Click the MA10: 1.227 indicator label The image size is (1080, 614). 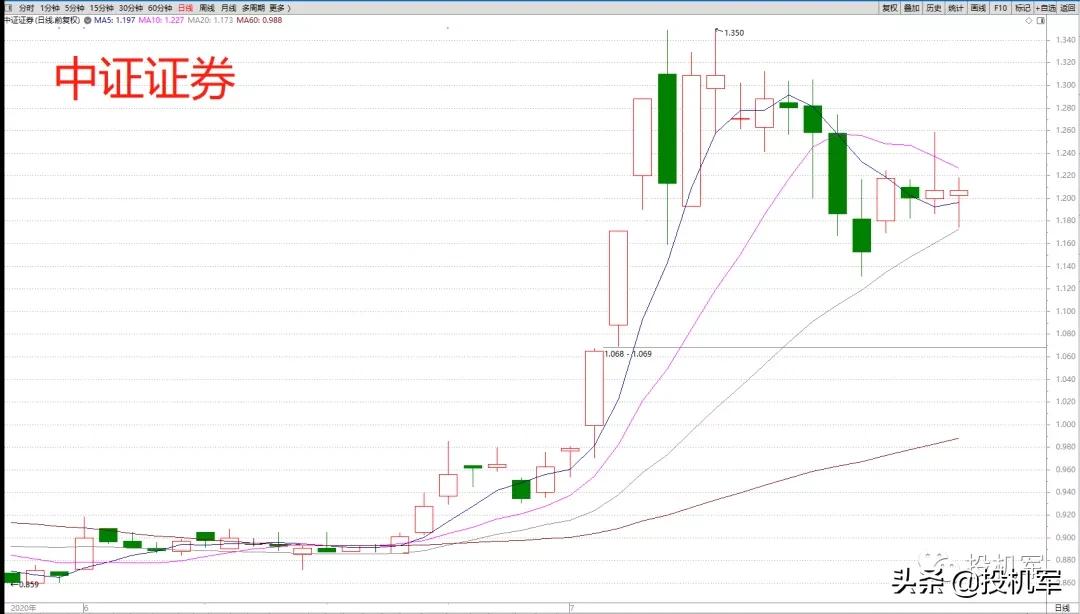click(161, 20)
